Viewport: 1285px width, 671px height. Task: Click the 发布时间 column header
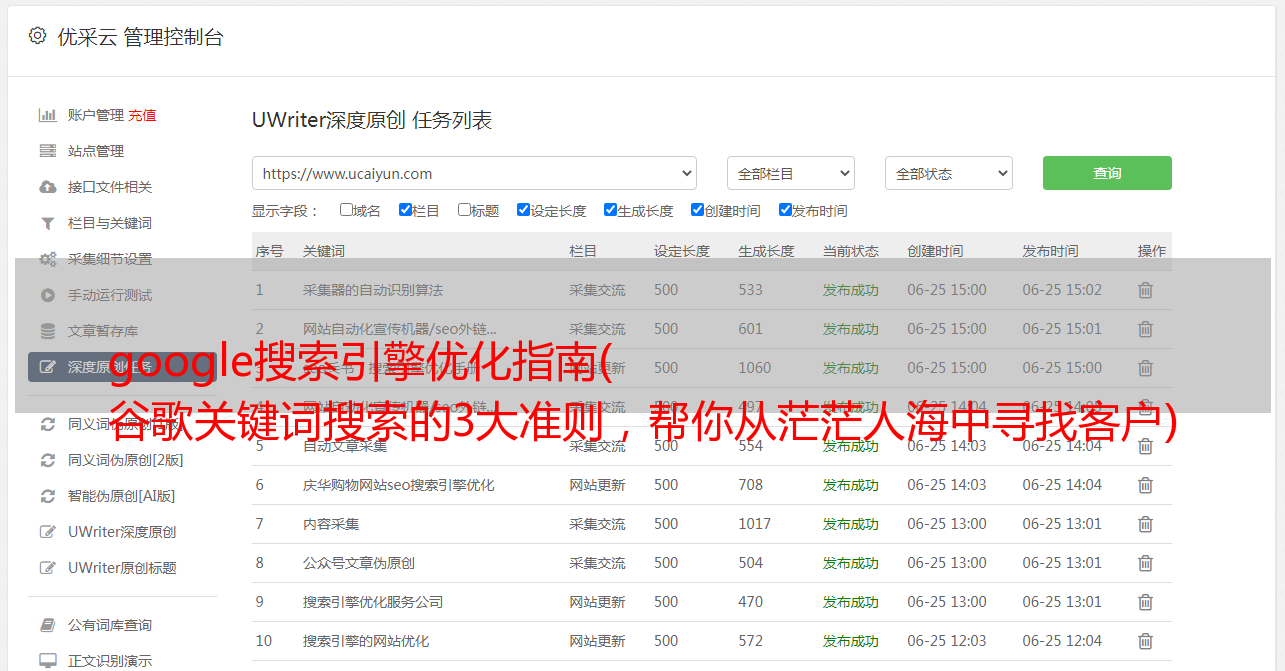click(1050, 251)
